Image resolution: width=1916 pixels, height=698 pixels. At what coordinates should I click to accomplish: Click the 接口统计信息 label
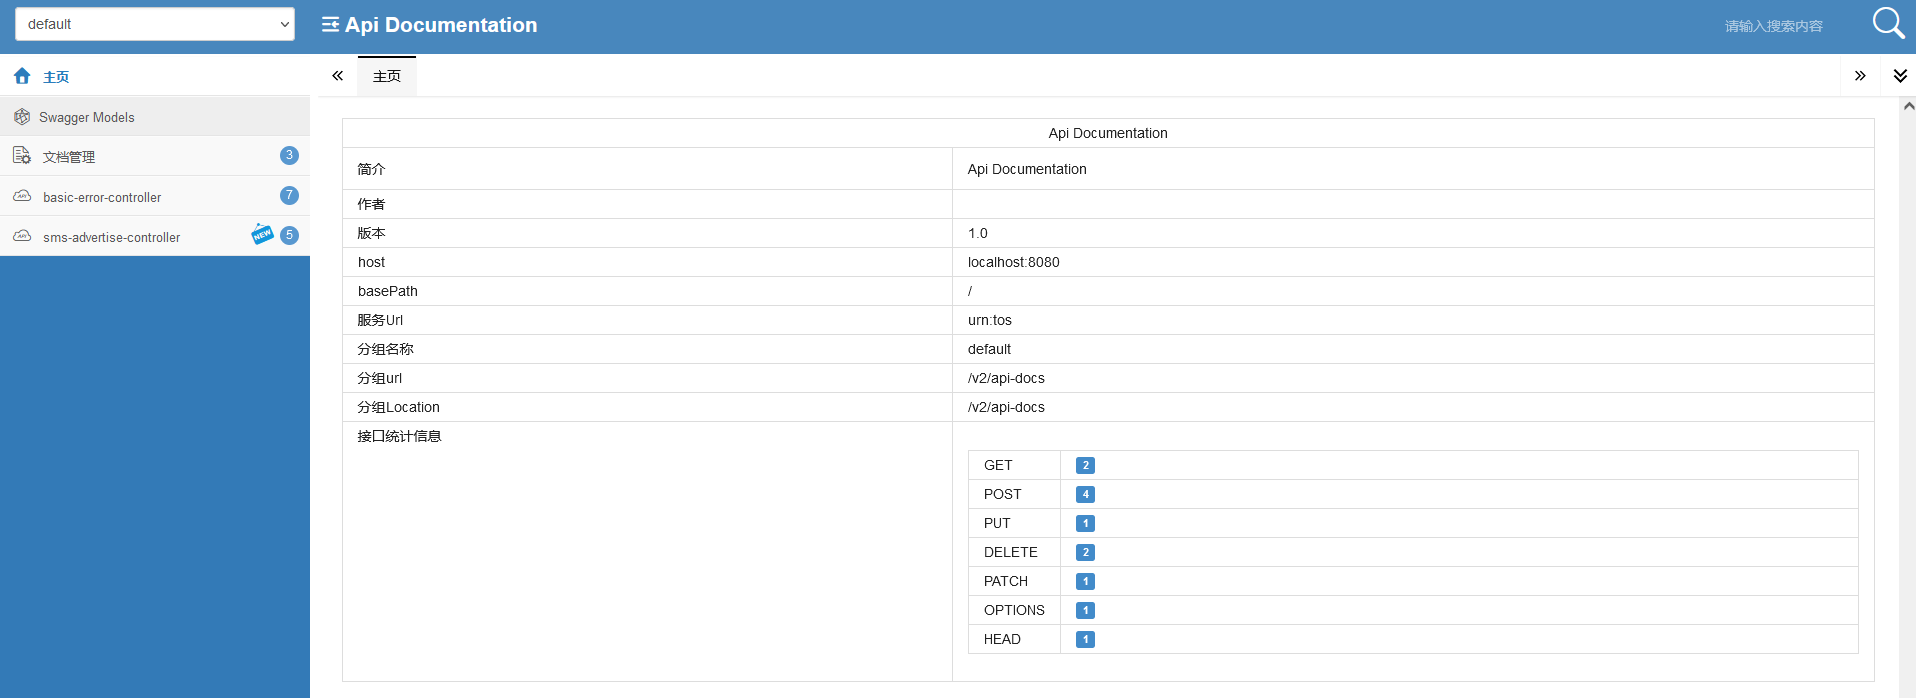click(399, 436)
